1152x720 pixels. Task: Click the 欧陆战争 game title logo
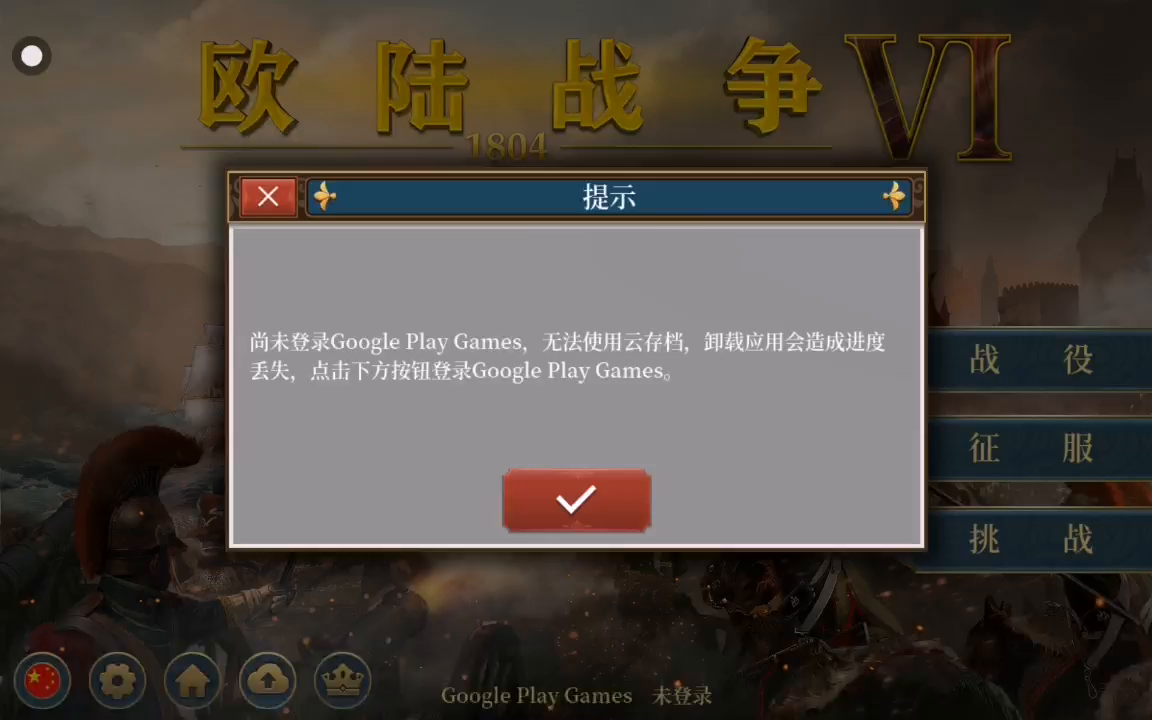click(511, 87)
